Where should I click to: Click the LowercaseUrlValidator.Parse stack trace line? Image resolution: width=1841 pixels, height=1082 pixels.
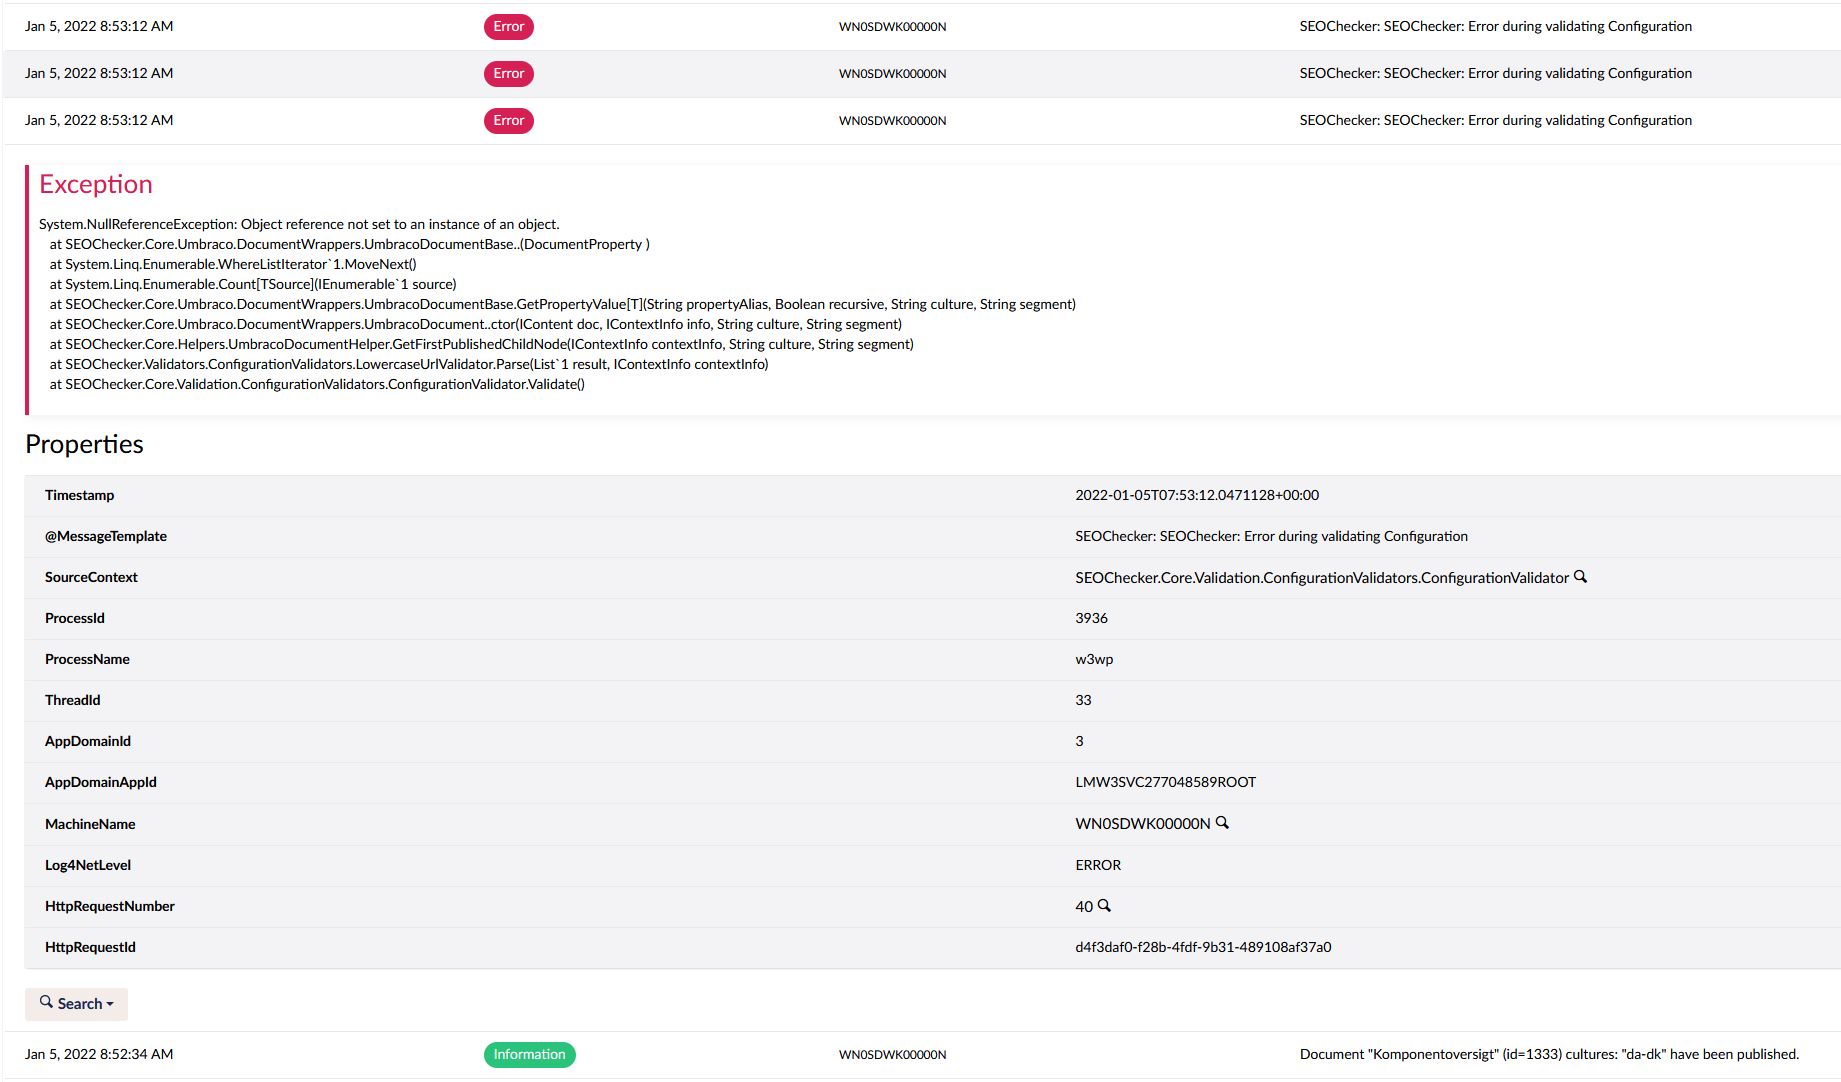point(409,364)
